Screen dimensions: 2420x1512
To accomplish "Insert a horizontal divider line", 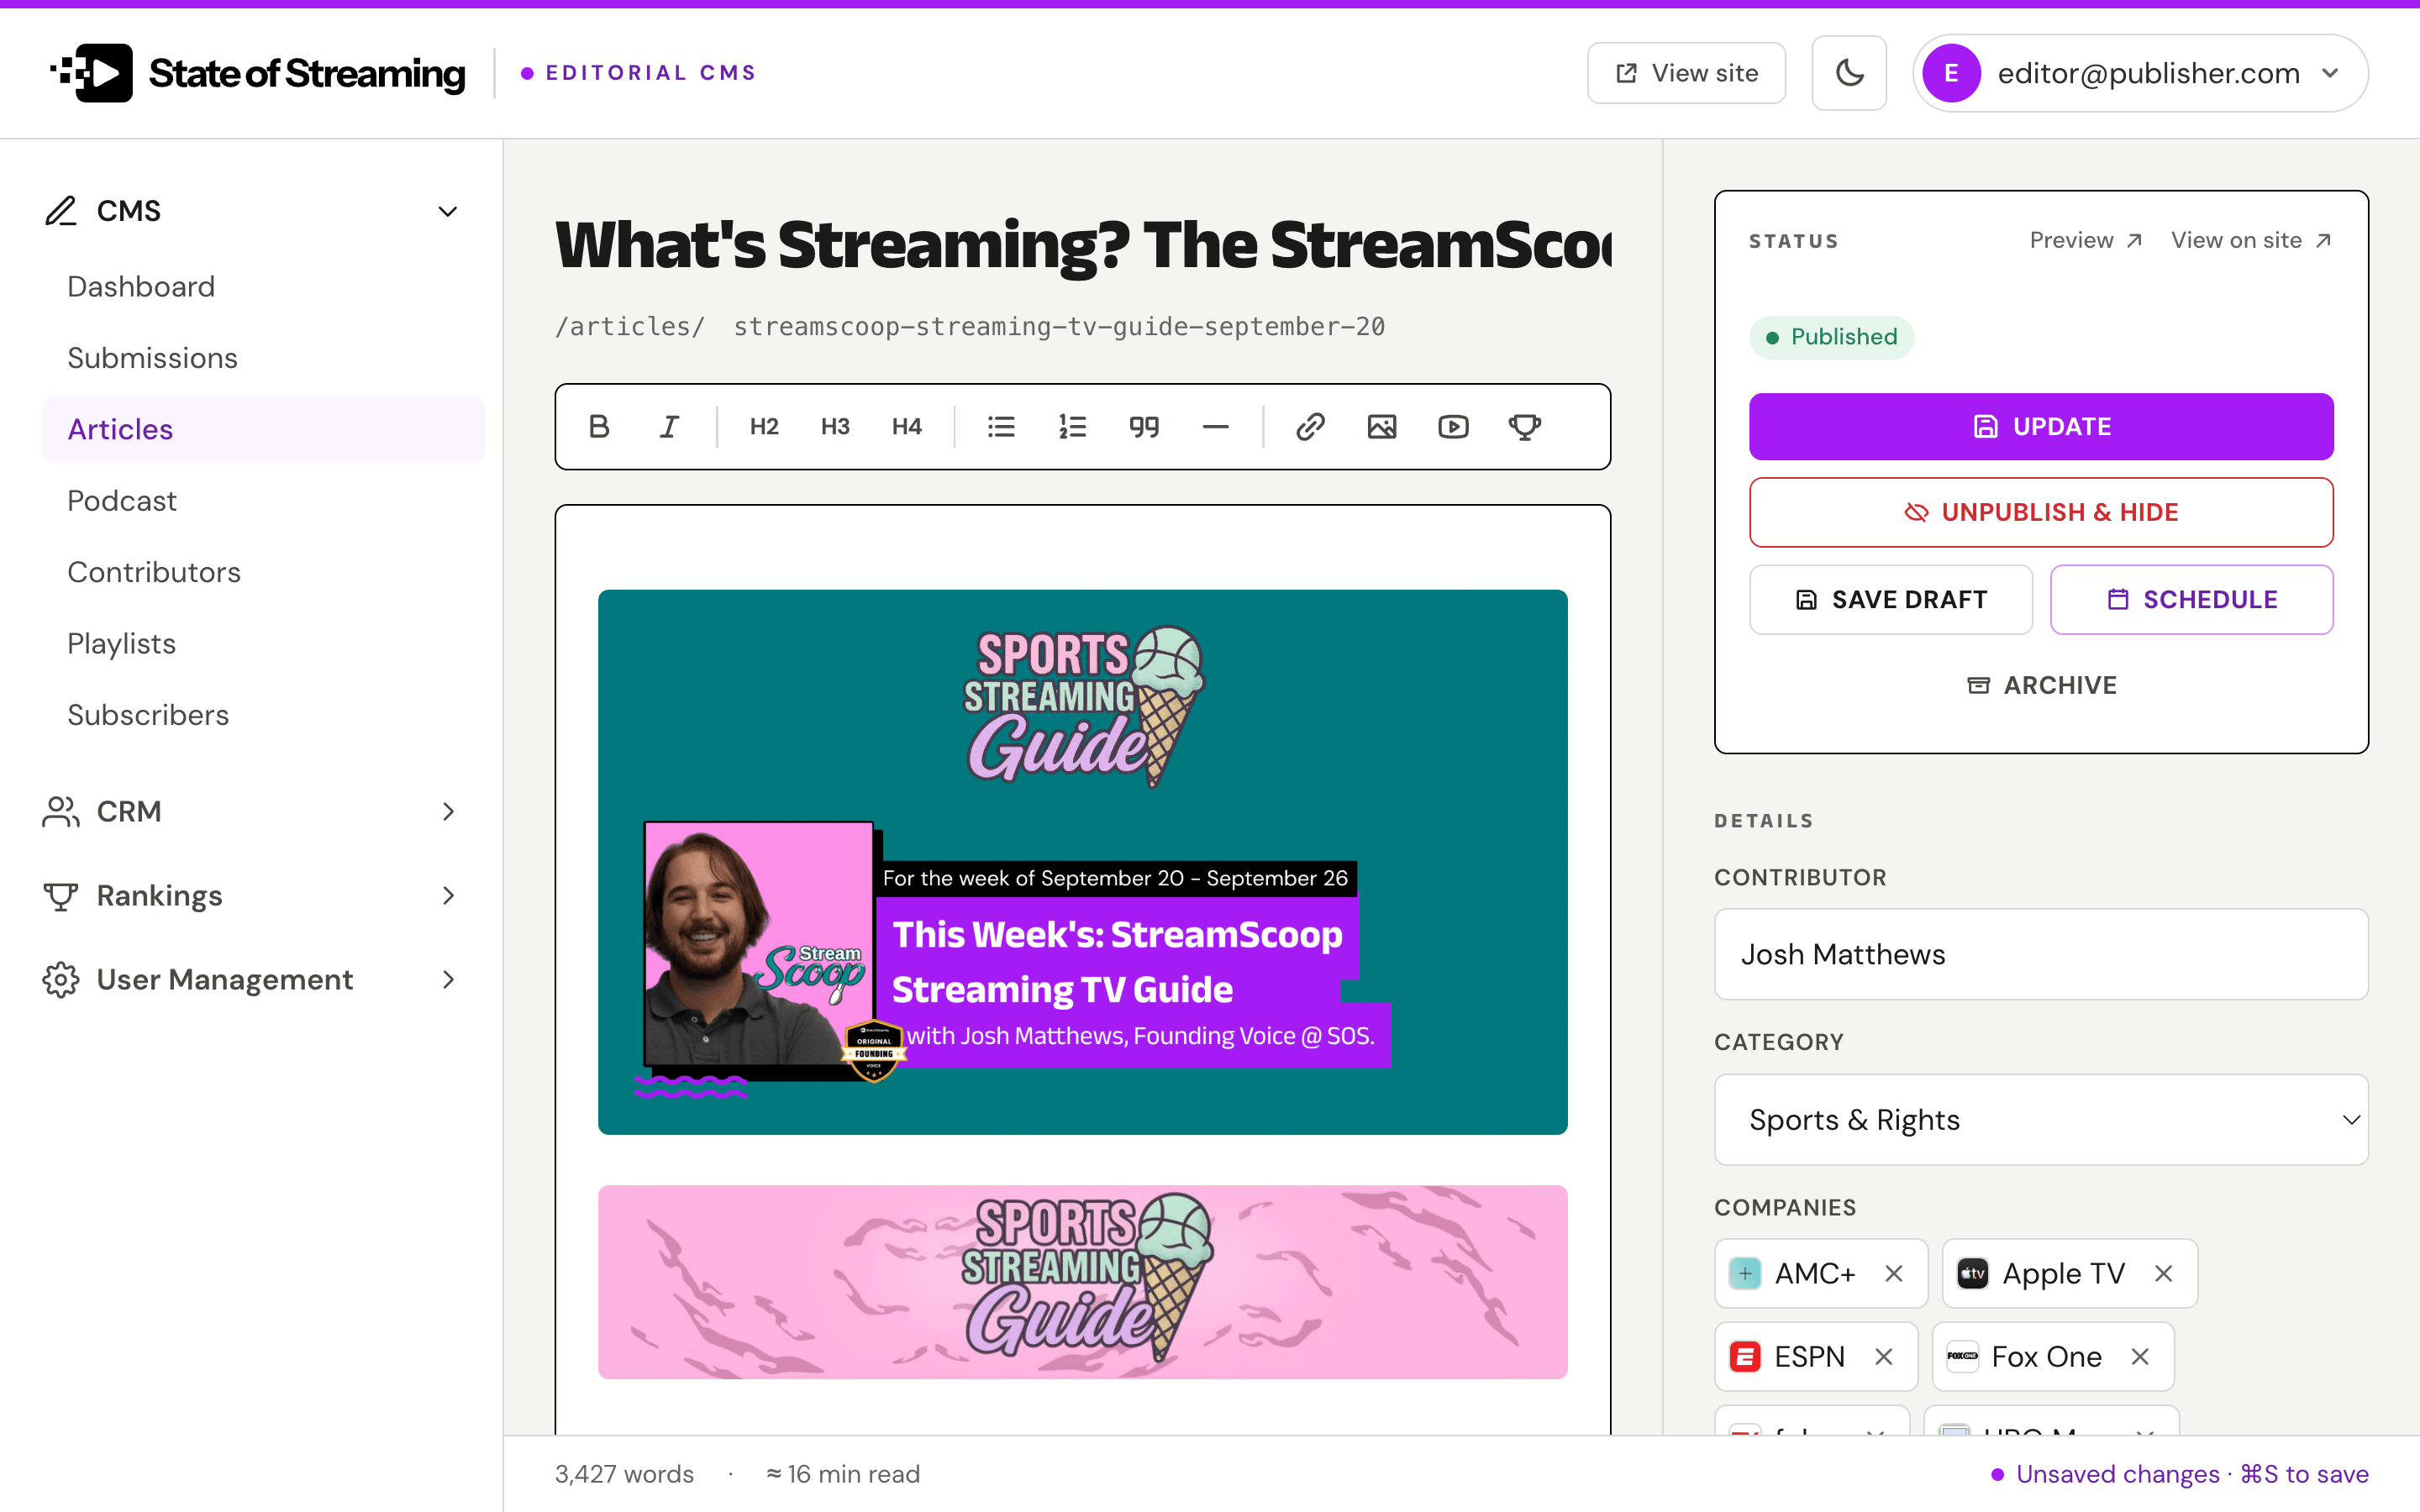I will coord(1215,427).
